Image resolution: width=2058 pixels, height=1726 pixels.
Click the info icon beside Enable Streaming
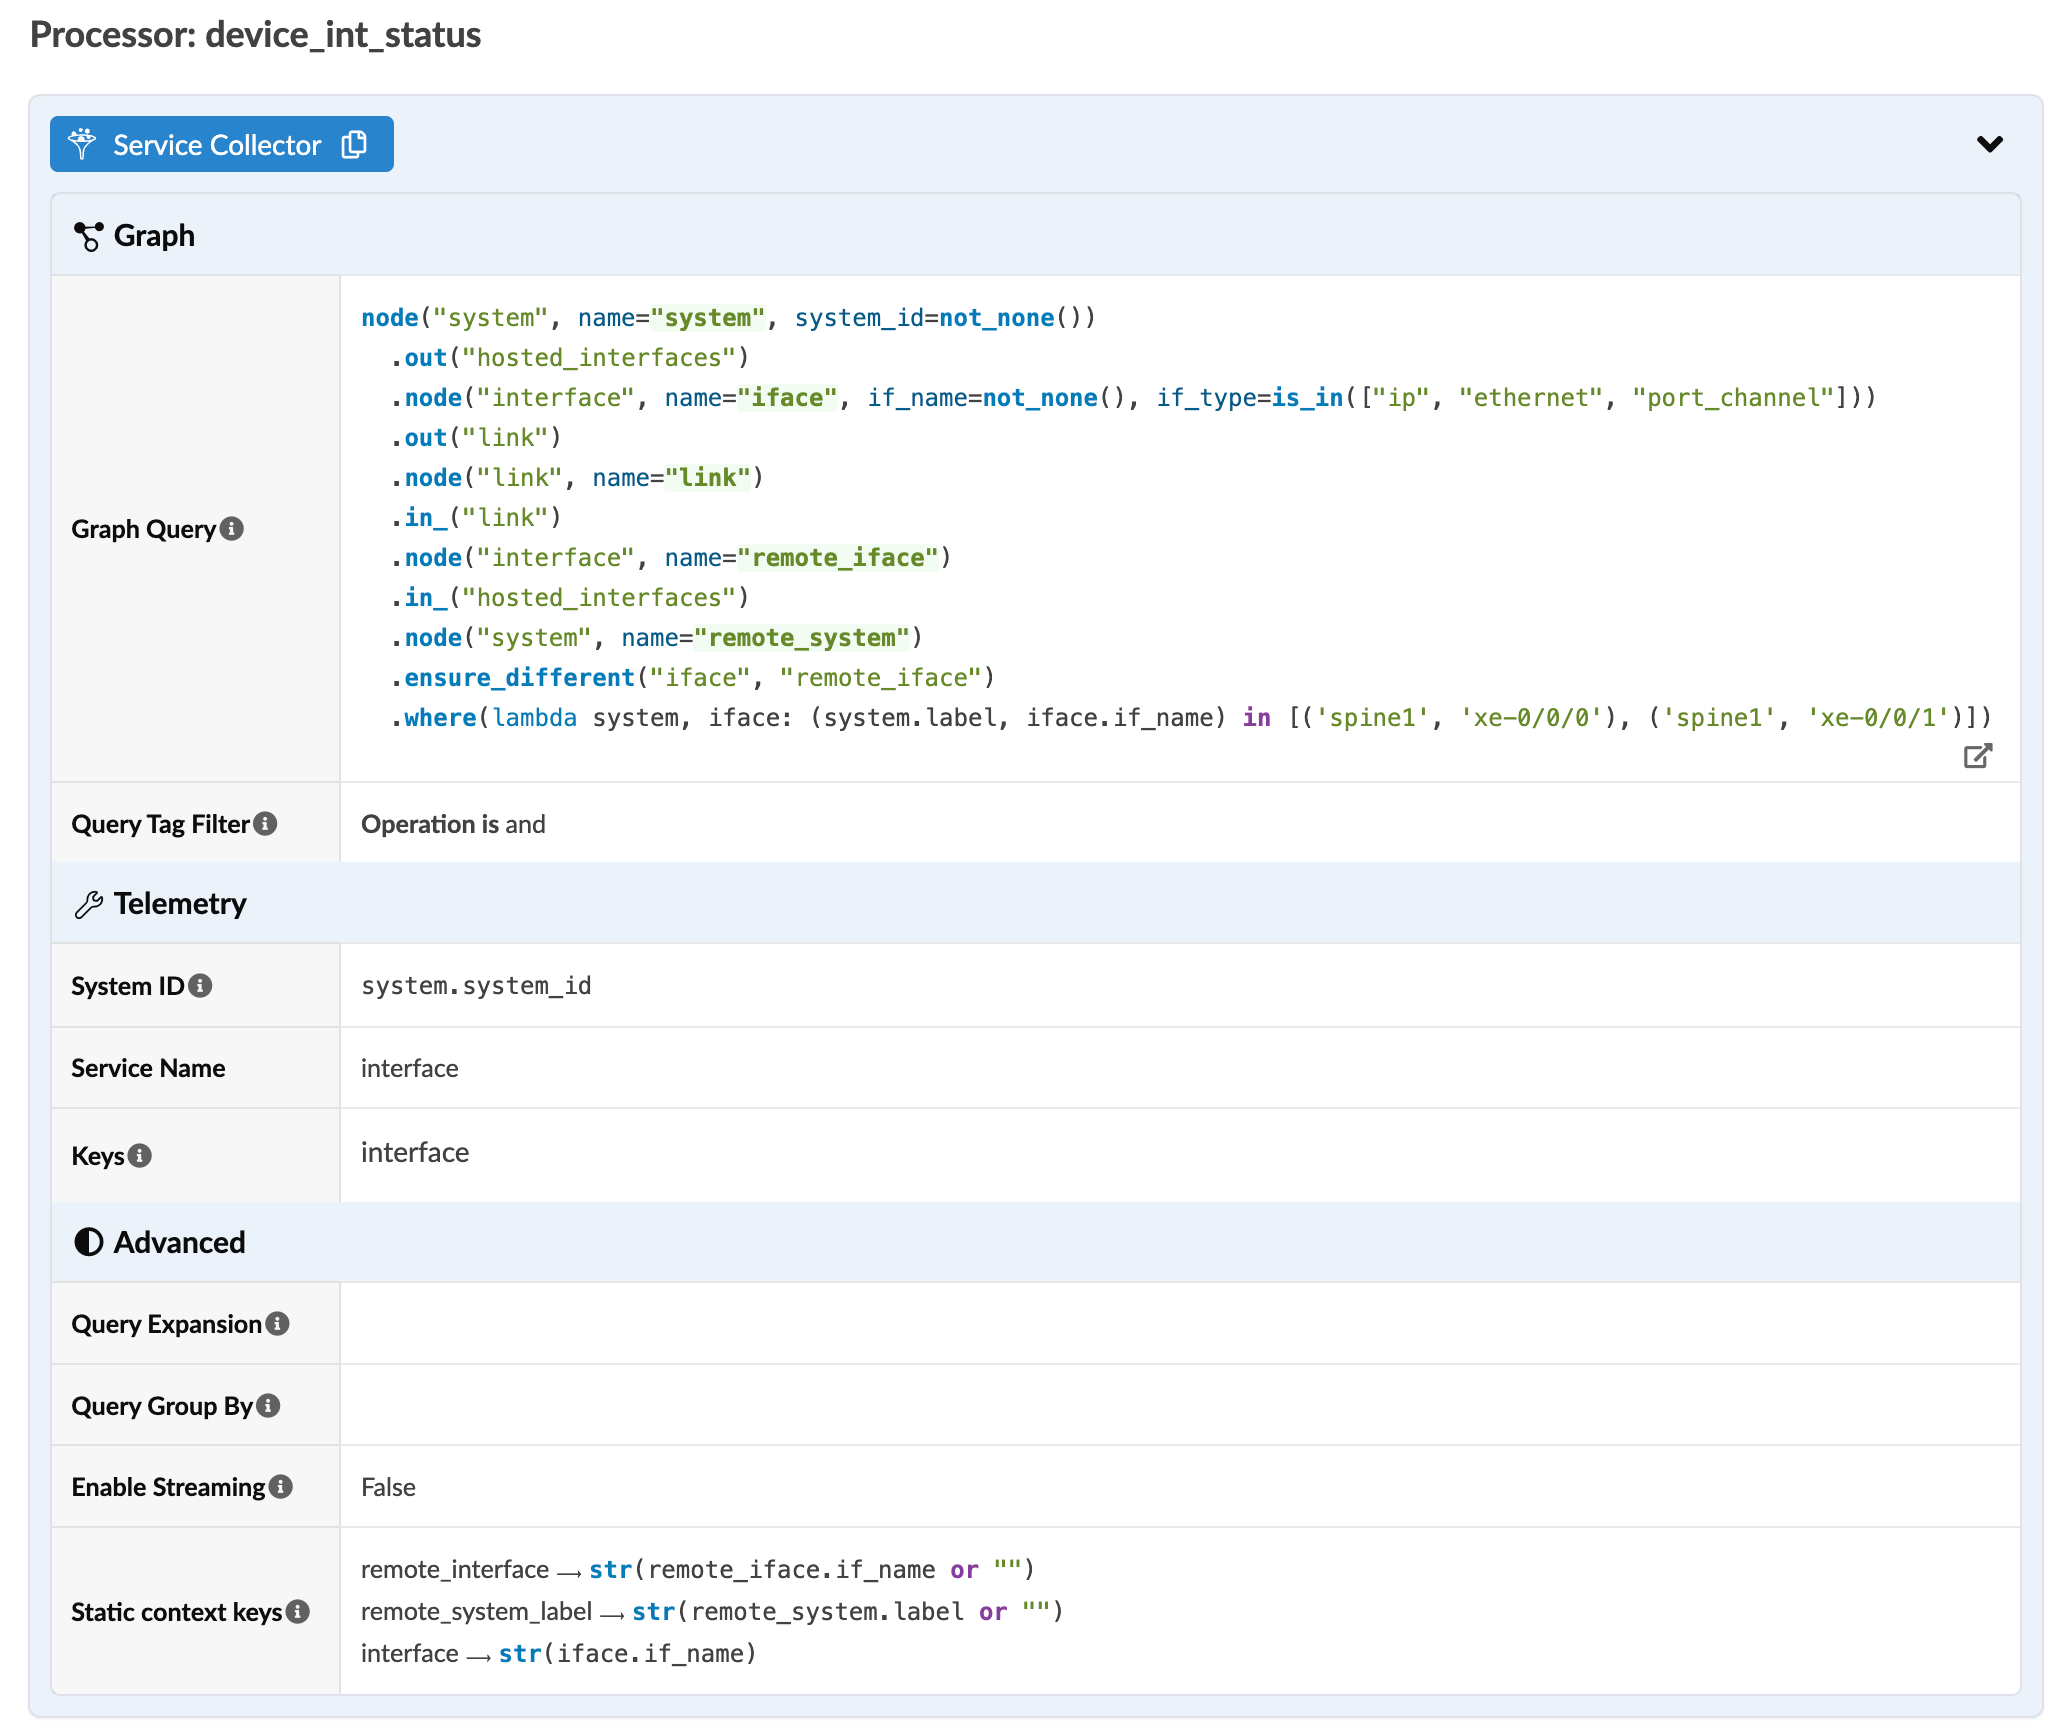(281, 1487)
